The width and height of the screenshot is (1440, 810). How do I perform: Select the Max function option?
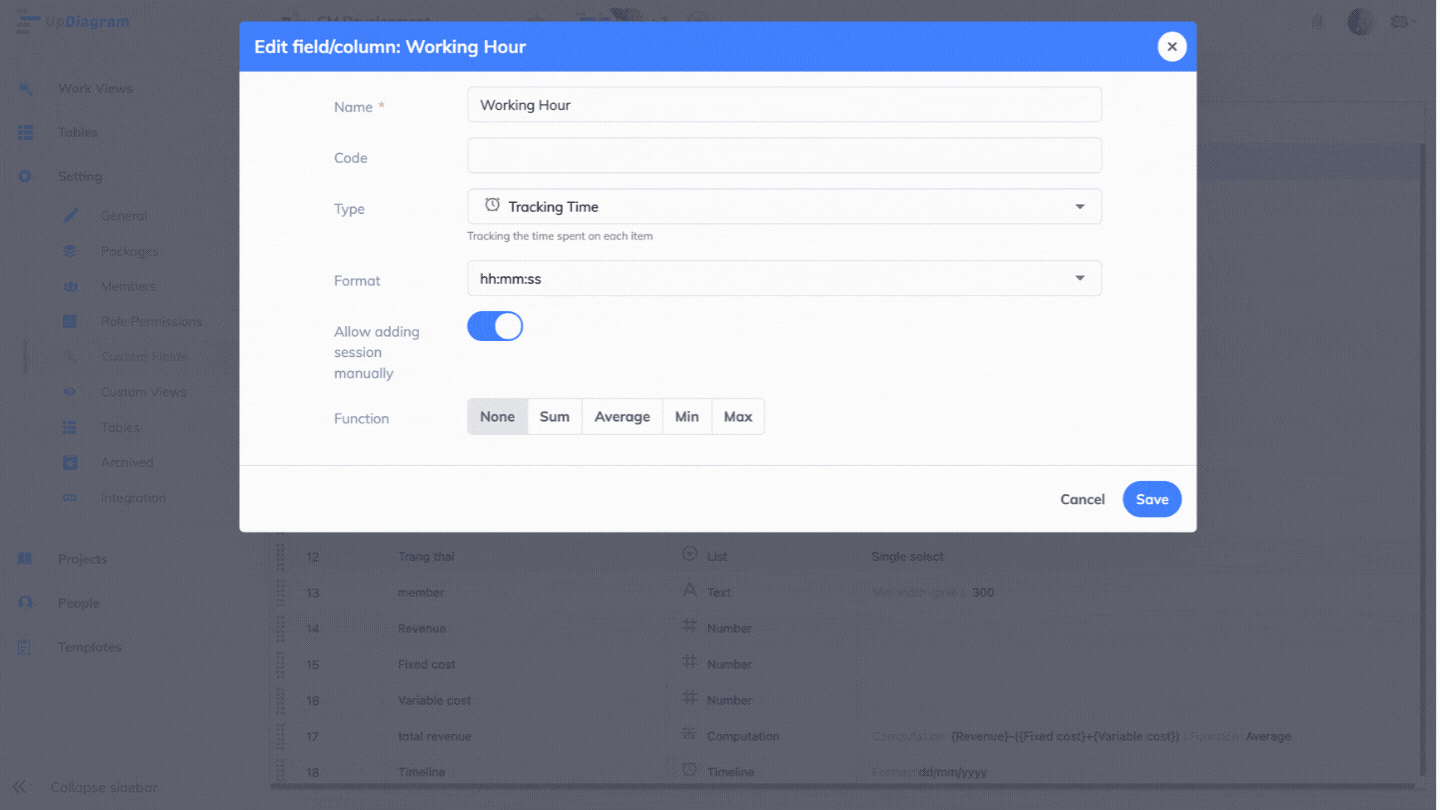tap(738, 417)
